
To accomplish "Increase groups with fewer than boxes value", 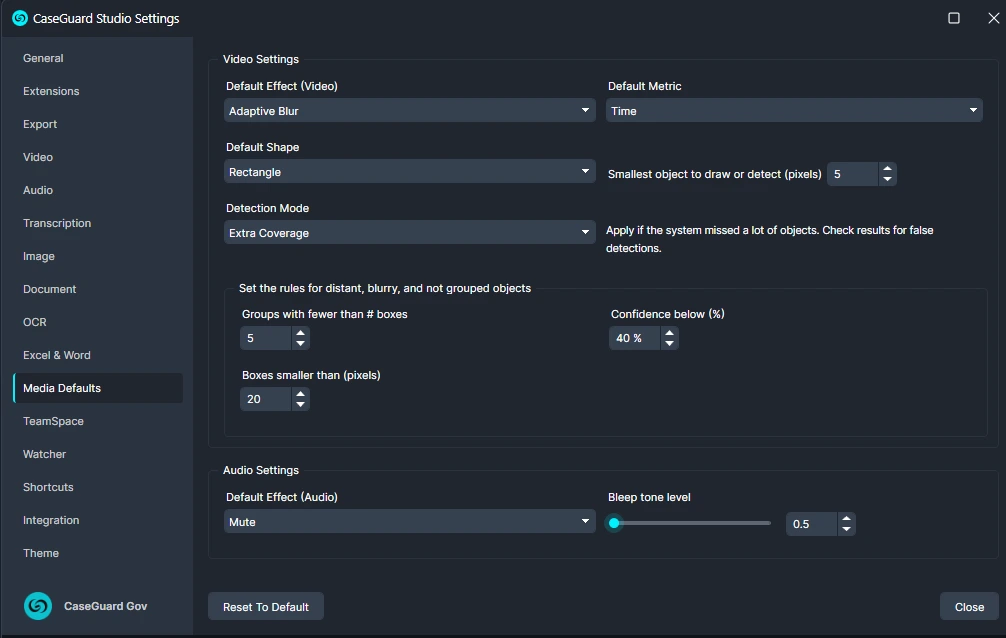I will 300,332.
